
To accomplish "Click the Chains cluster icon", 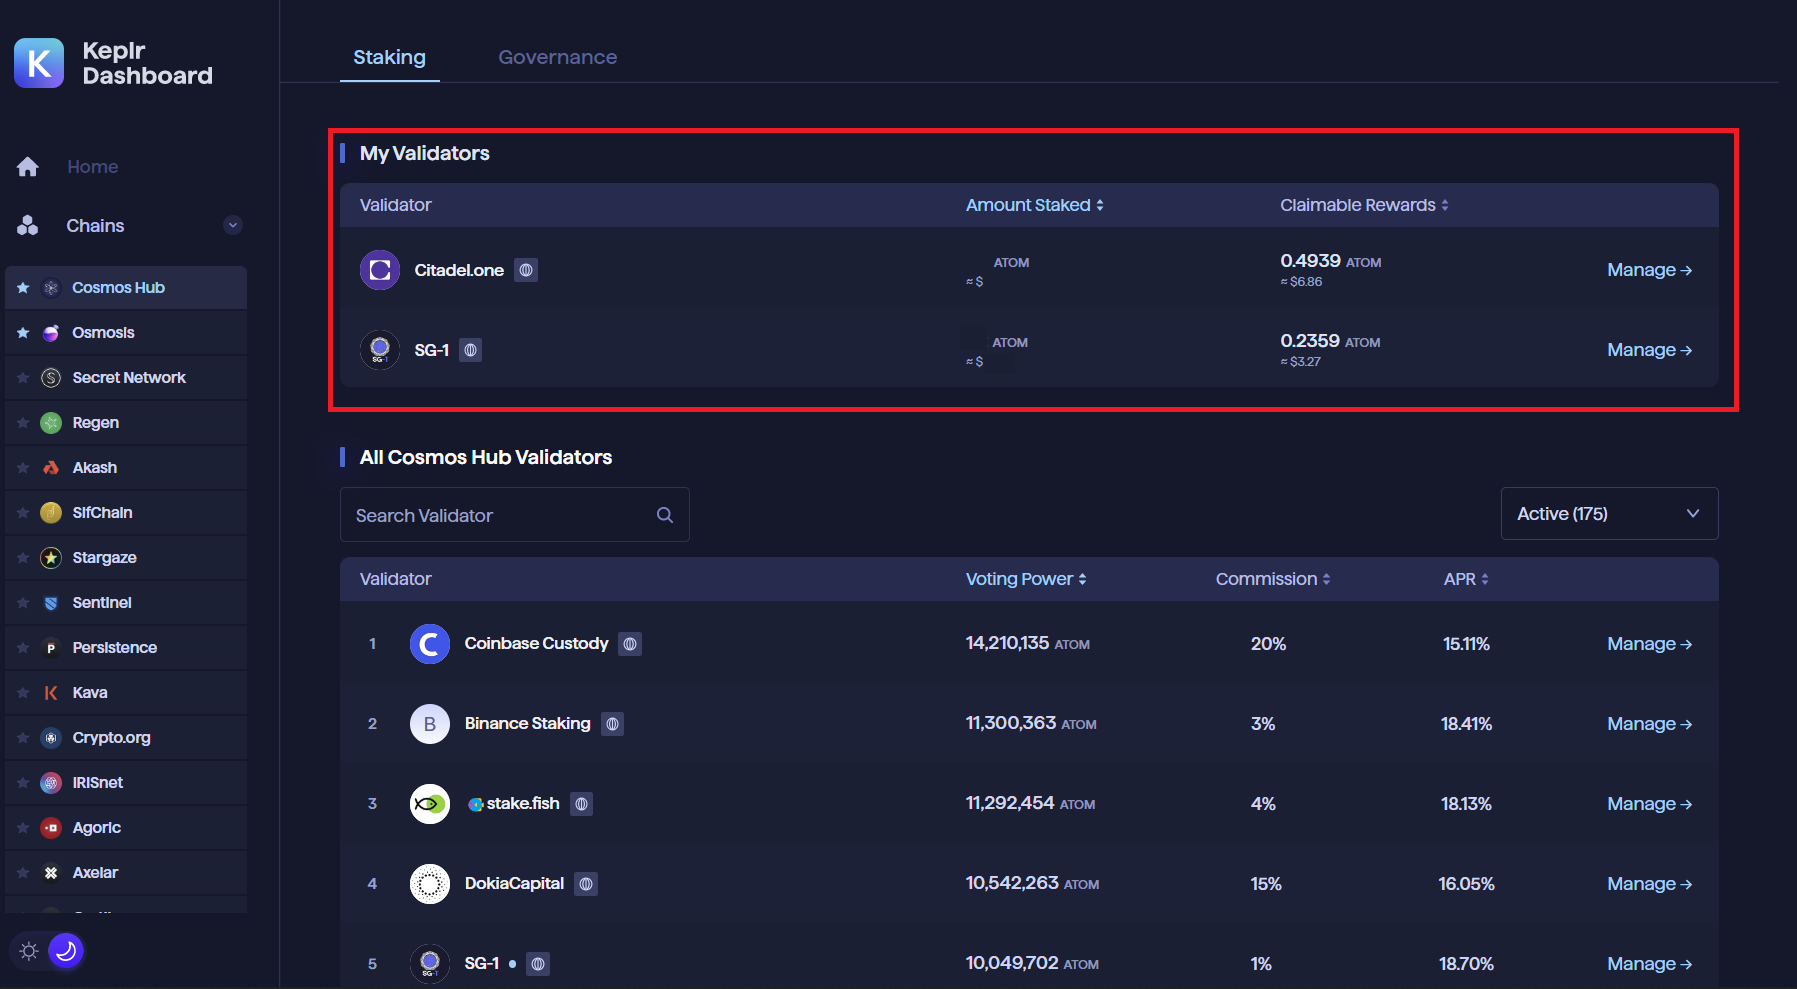I will point(28,226).
